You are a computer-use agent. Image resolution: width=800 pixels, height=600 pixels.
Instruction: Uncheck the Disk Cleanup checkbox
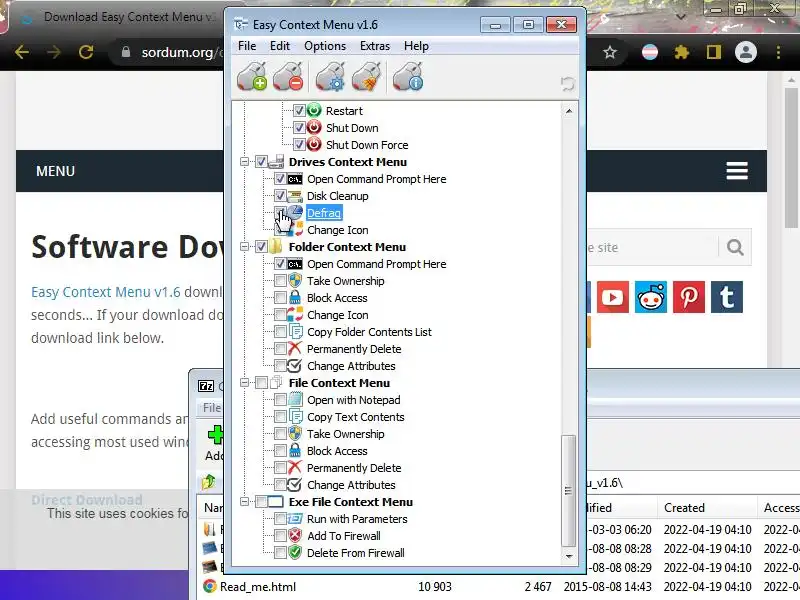tap(280, 196)
